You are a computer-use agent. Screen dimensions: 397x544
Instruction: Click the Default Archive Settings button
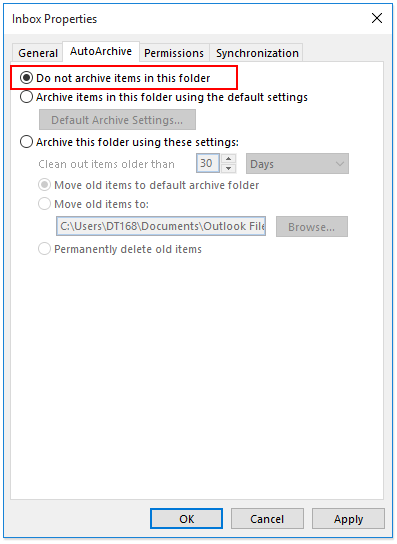point(117,120)
